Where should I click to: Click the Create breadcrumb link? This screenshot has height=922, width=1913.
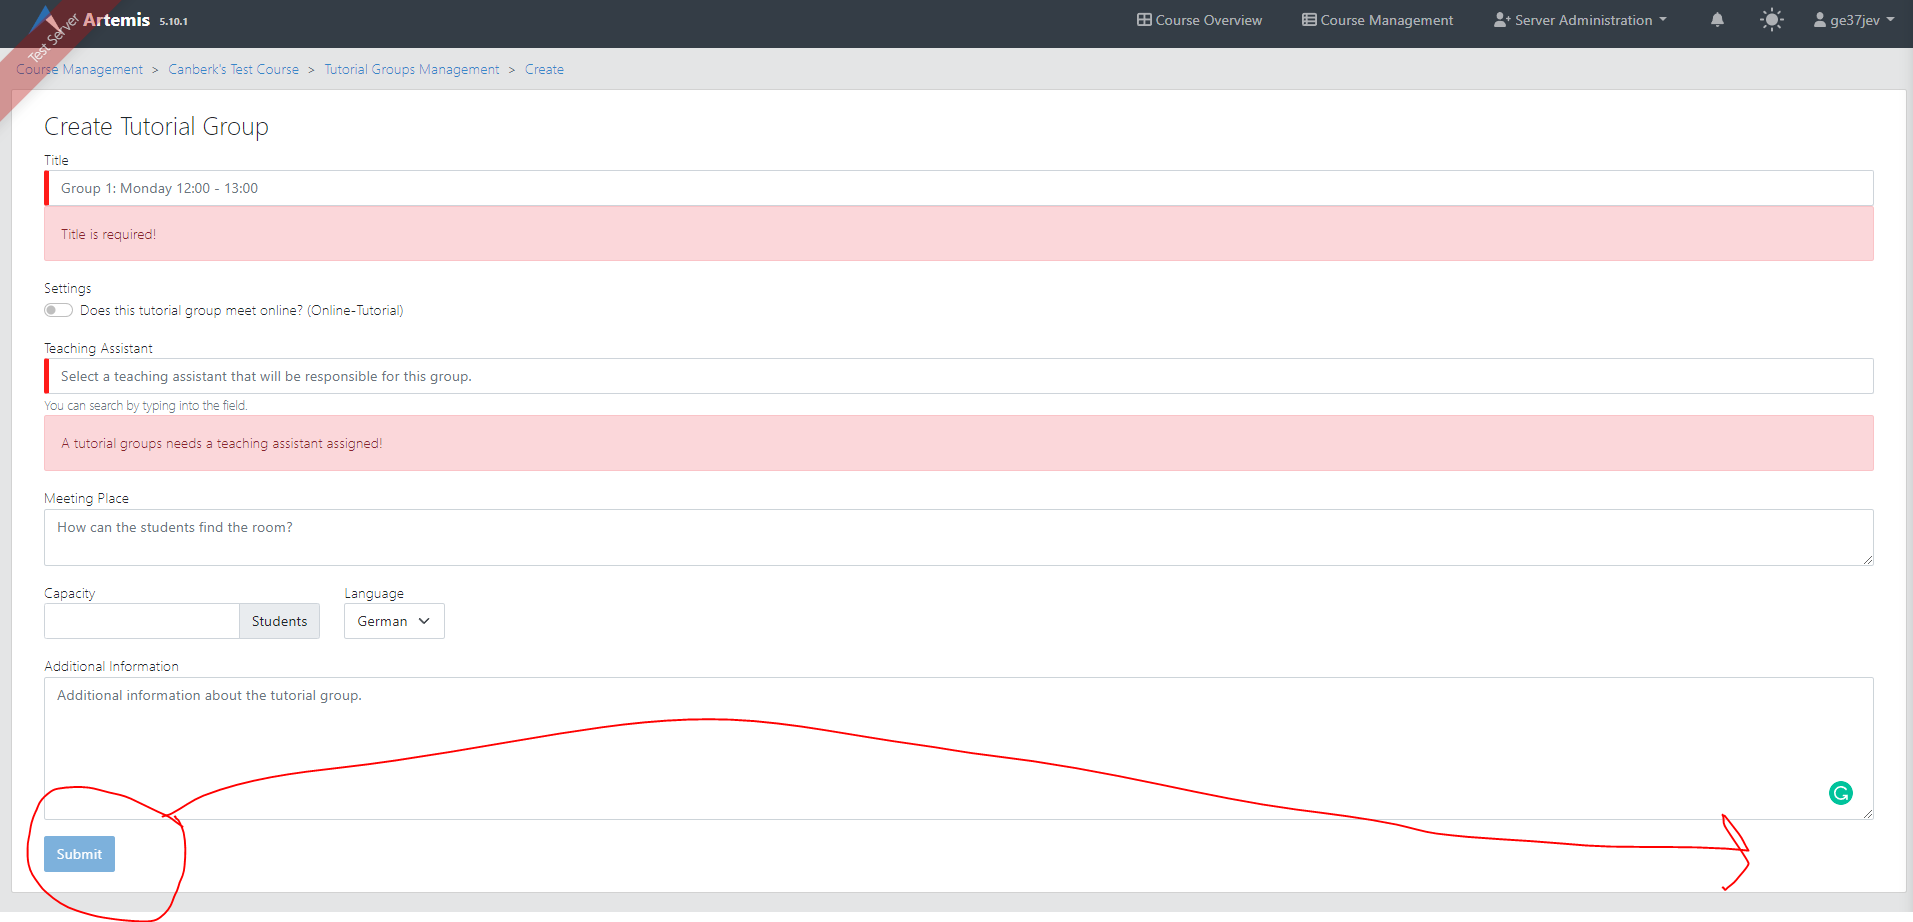[544, 69]
